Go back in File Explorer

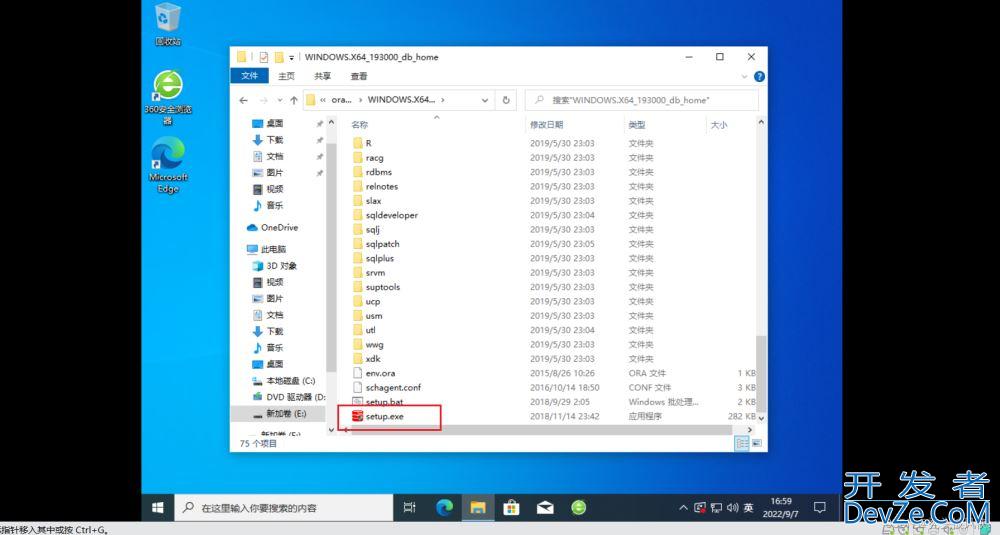(244, 100)
